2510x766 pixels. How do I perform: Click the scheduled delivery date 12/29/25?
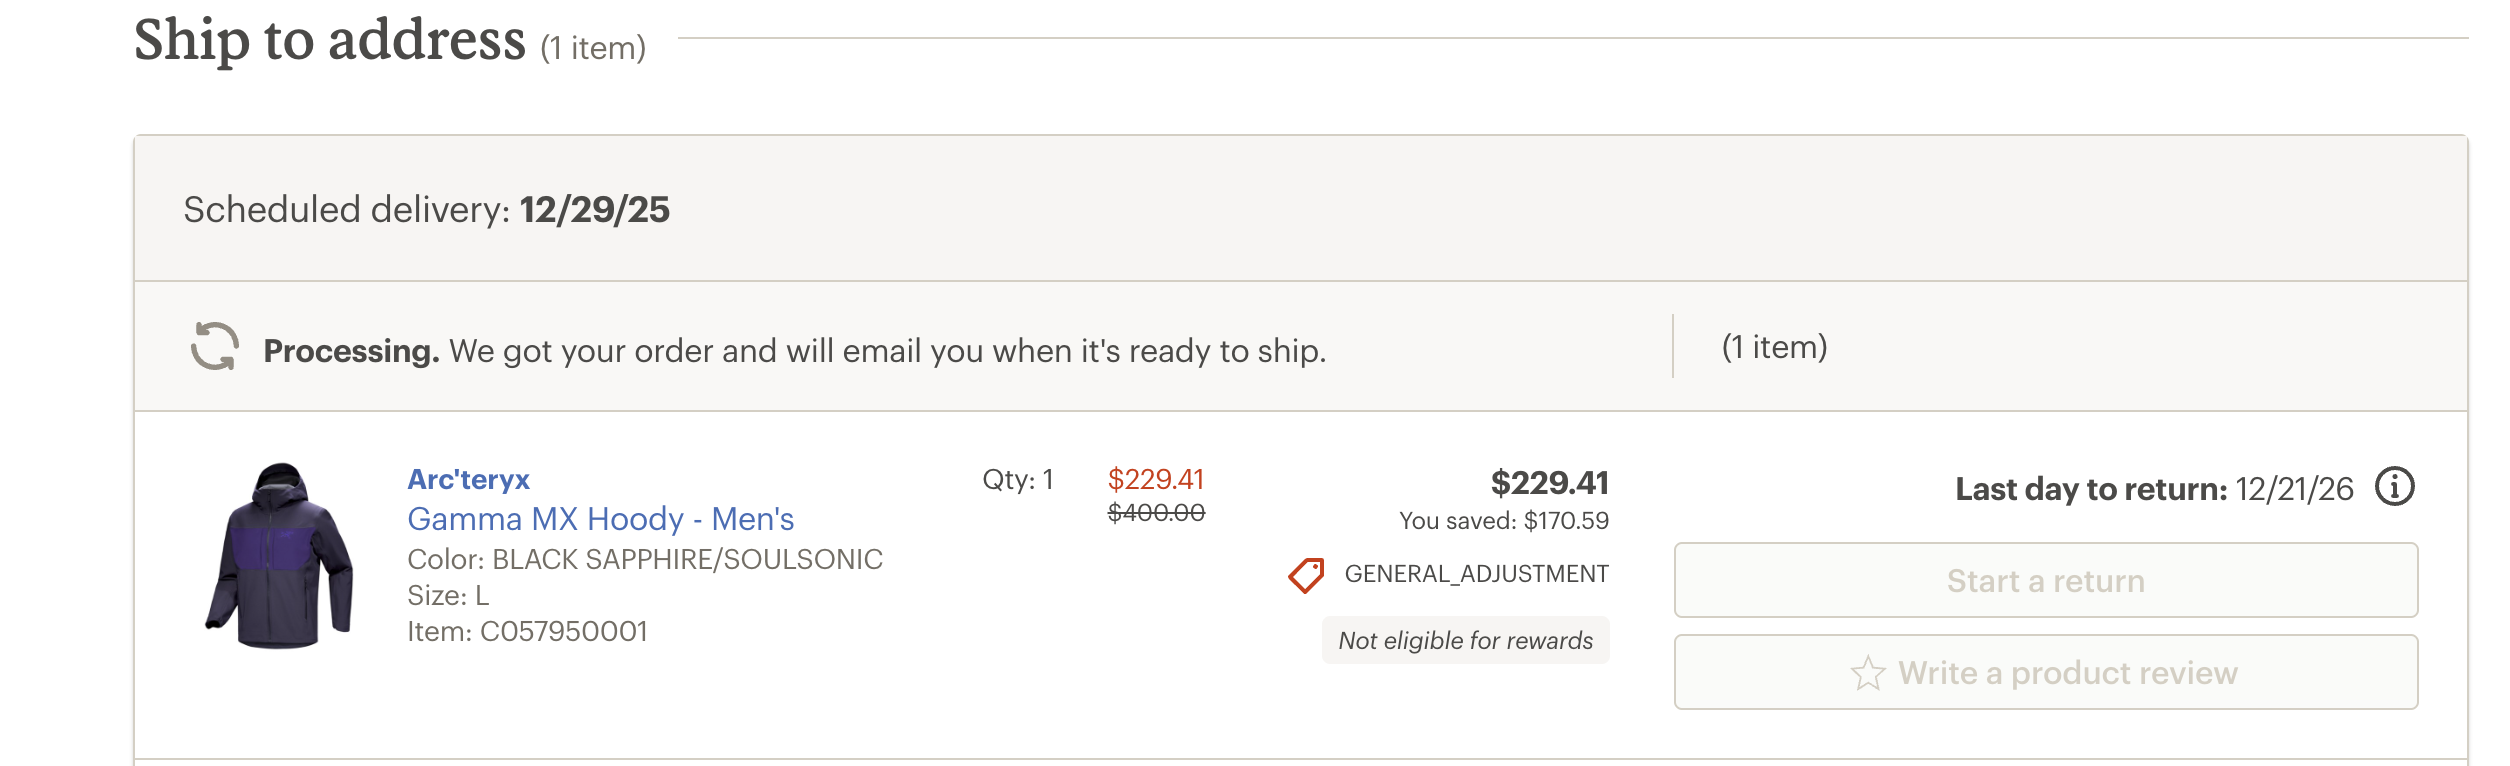point(594,210)
